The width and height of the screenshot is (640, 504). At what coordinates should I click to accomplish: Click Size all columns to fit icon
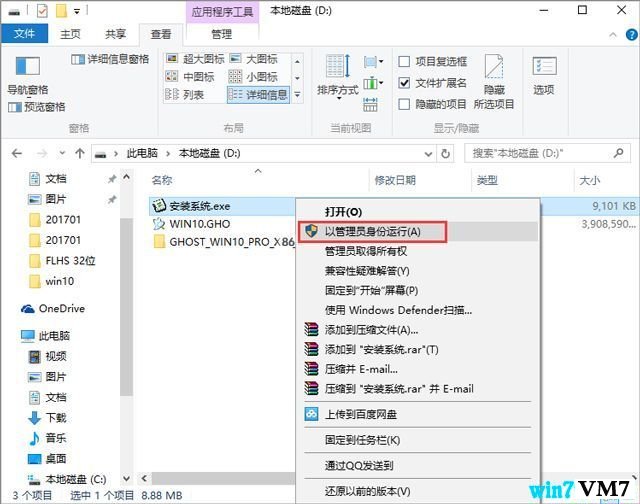click(370, 105)
